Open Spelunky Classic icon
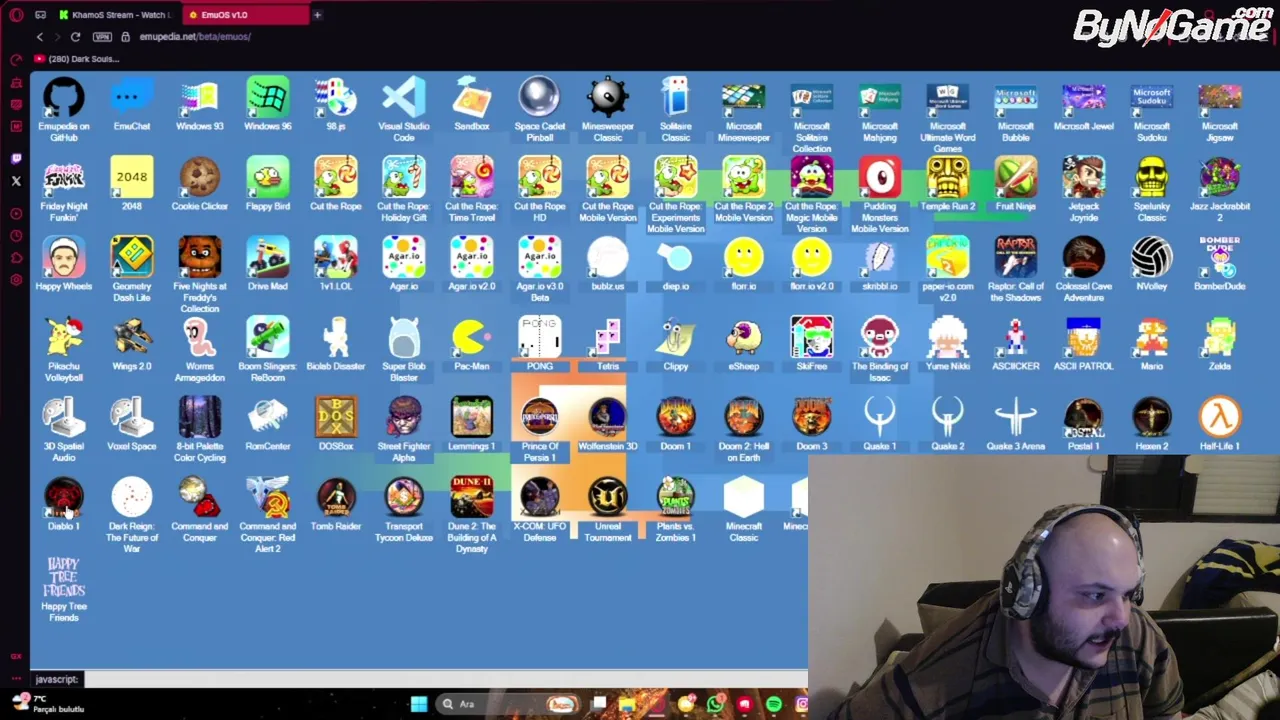Screen dimensions: 1280x720 click(1152, 188)
